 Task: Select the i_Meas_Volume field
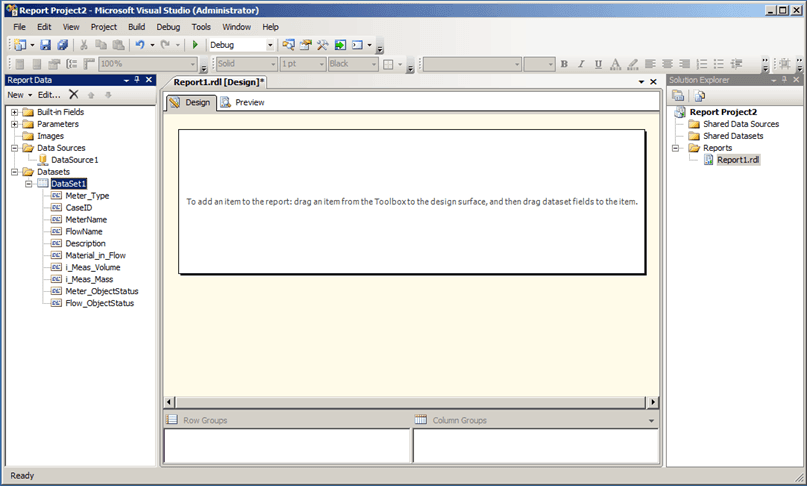(x=93, y=267)
